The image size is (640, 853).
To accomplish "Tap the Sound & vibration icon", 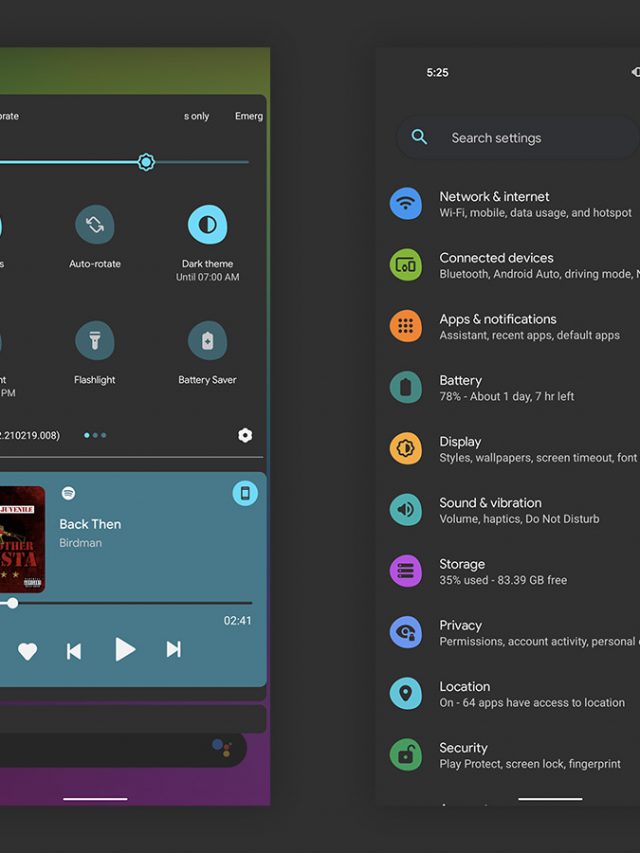I will pos(405,510).
